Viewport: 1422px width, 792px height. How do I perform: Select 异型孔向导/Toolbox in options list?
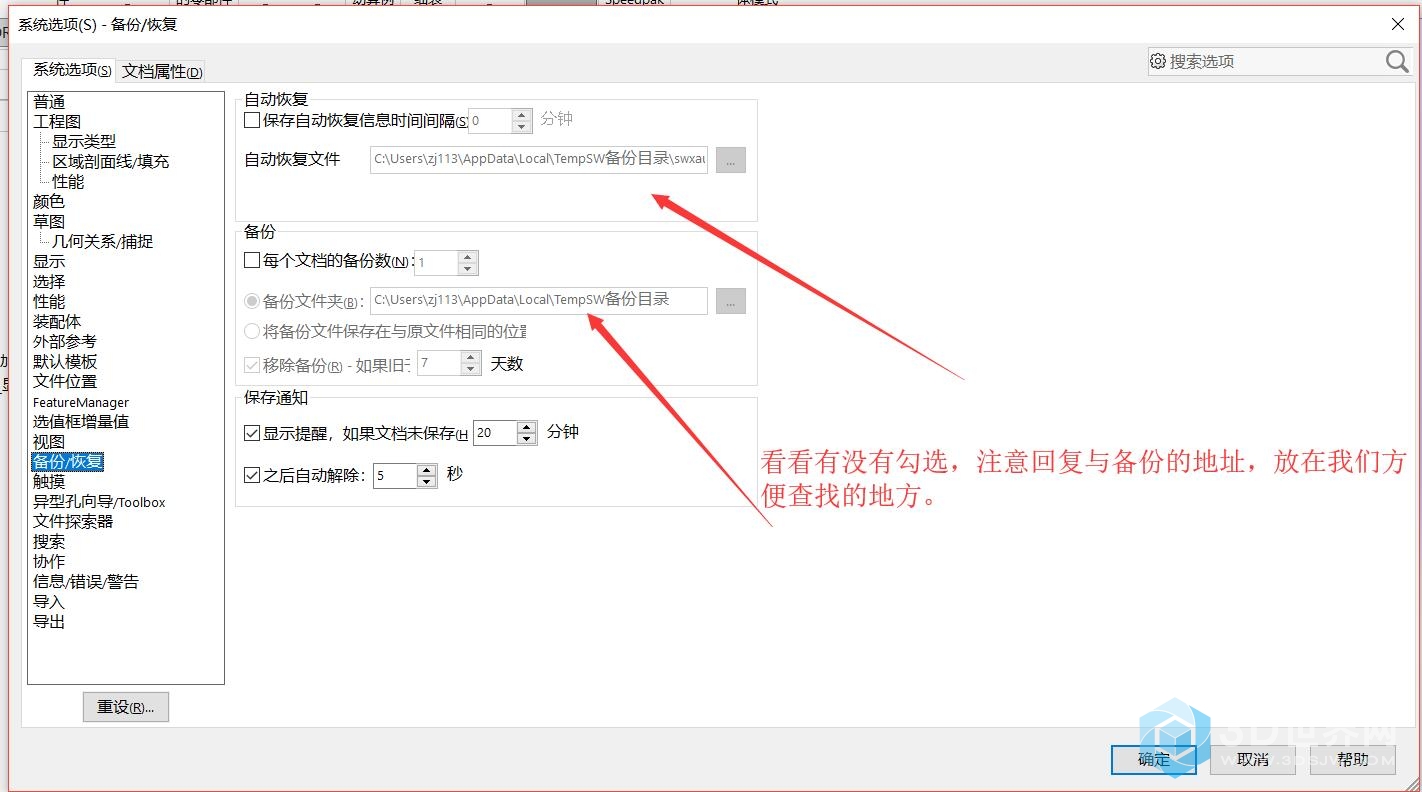tap(99, 502)
